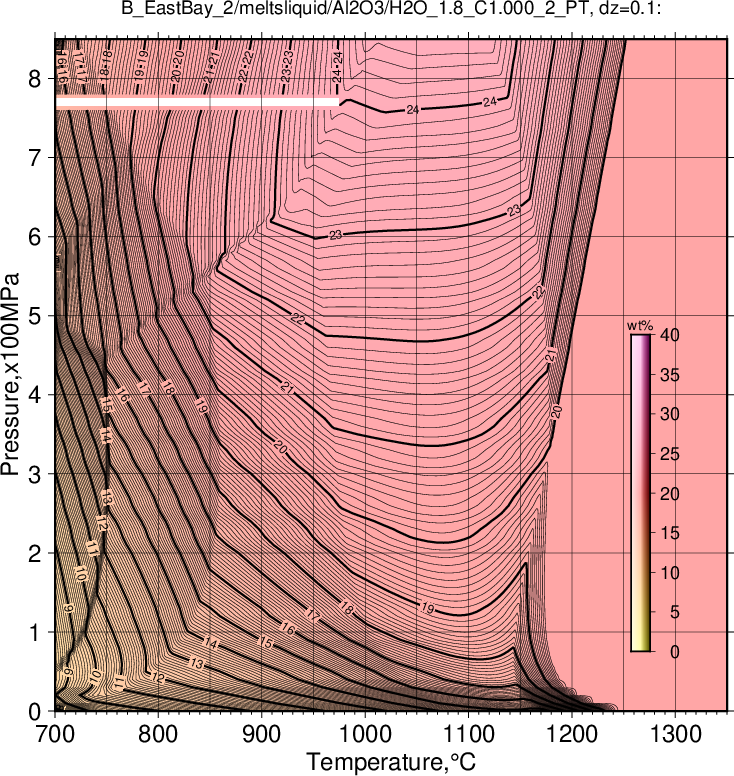Click the plot title B_EastBay_2/meltsliquid/Al2O3 text
This screenshot has height=776, width=734.
[391, 9]
